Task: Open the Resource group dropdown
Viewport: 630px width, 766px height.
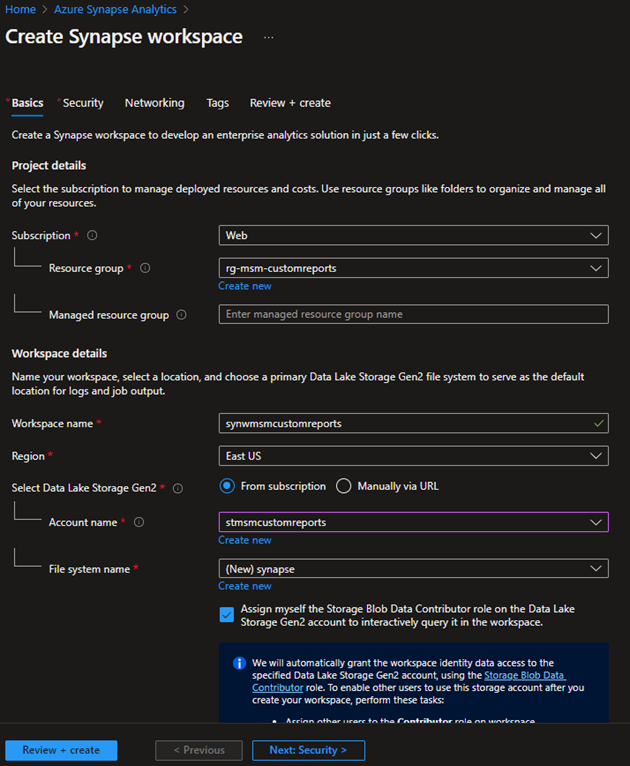Action: coord(414,268)
